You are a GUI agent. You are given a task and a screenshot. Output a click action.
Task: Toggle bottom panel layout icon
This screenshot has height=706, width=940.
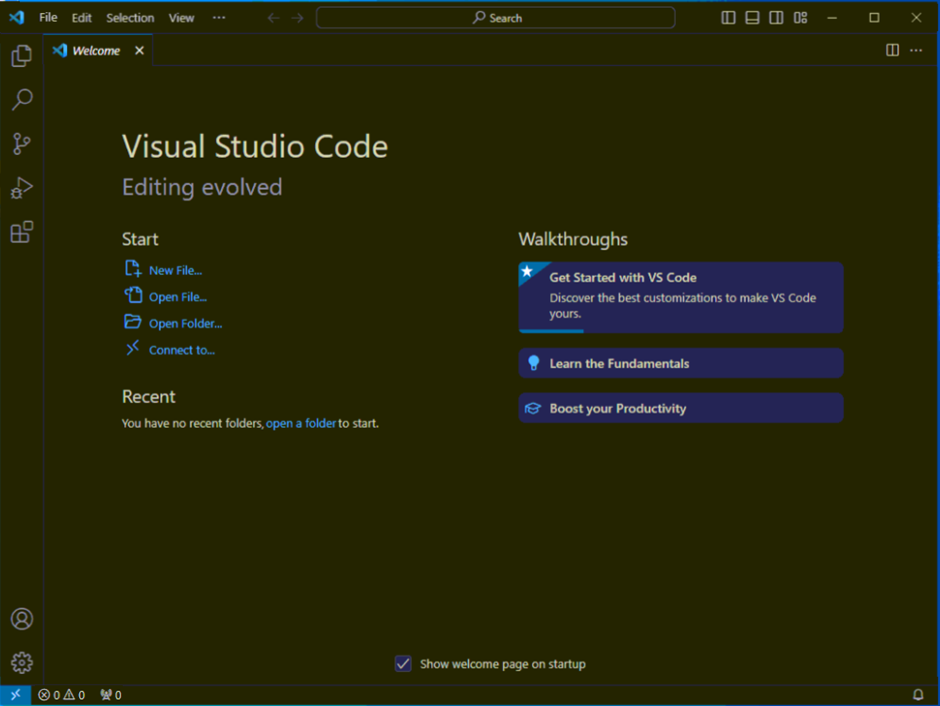pyautogui.click(x=752, y=17)
